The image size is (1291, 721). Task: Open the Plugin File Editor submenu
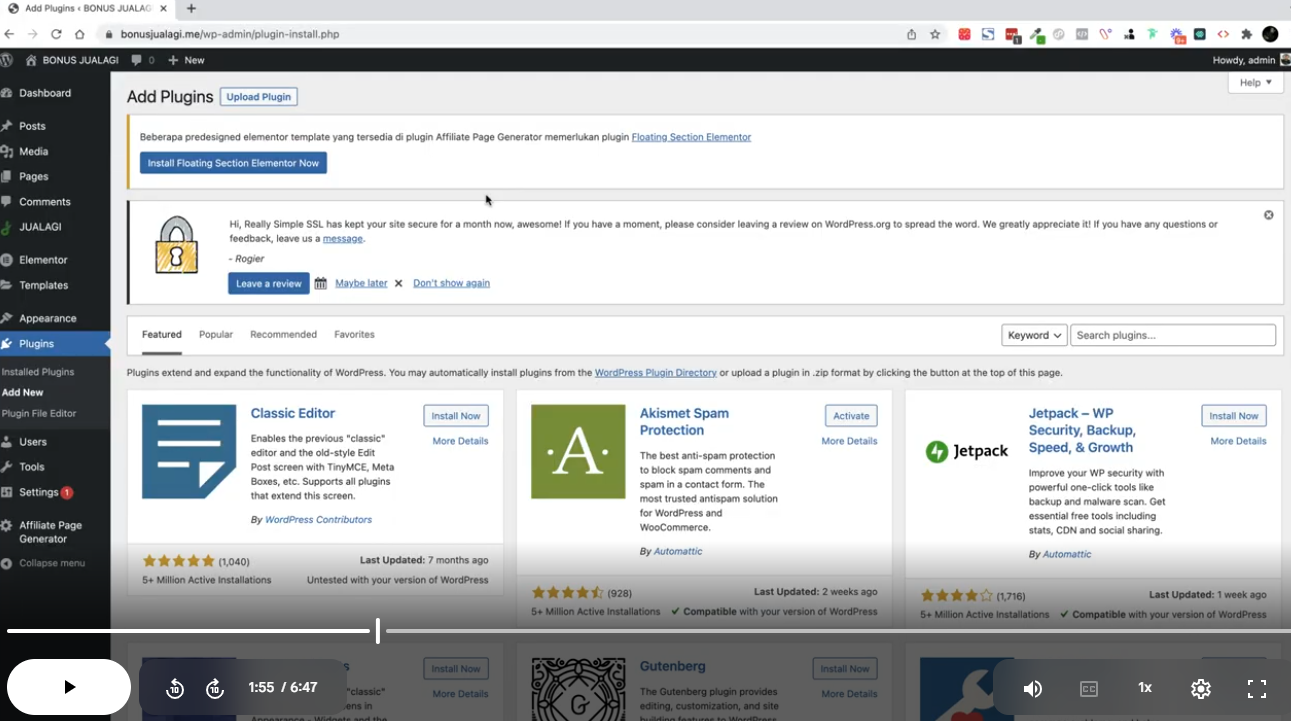(39, 413)
